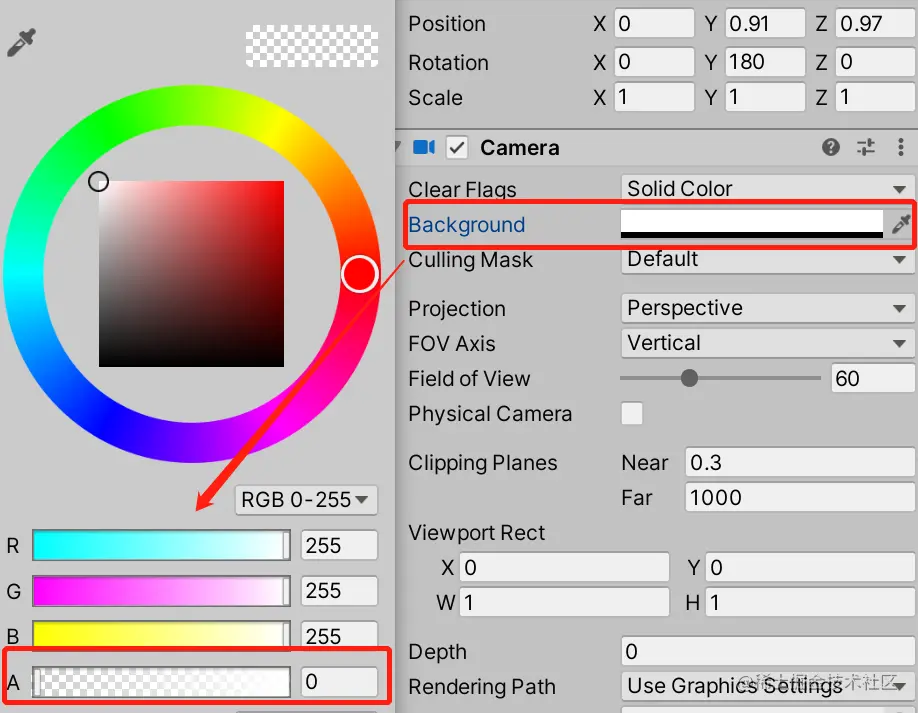Click the red hue handle on the wheel
Screen dimensions: 918x713
[x=359, y=274]
